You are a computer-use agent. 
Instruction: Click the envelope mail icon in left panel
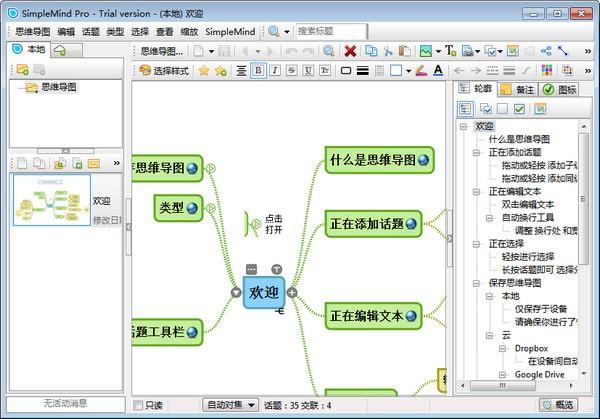point(94,164)
